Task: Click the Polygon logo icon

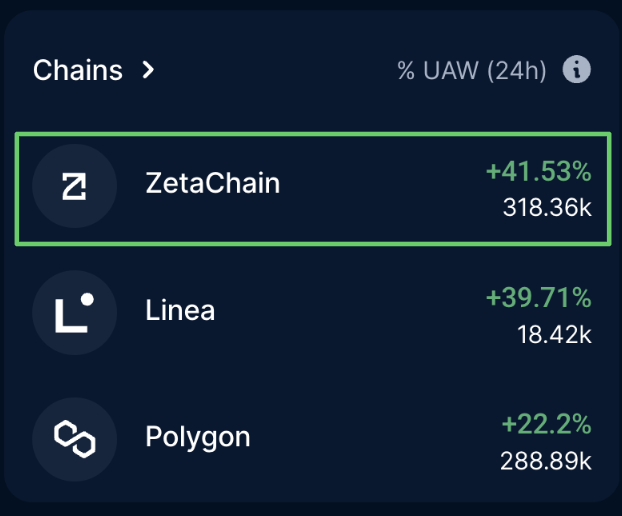Action: (x=75, y=439)
